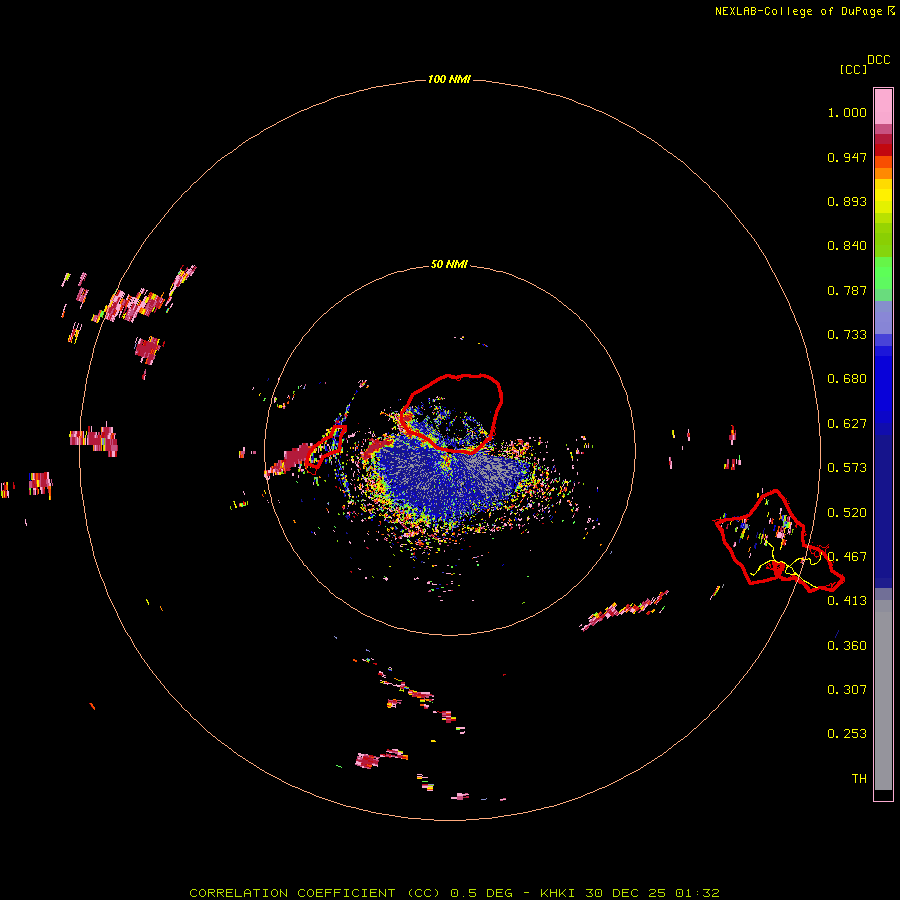Image resolution: width=900 pixels, height=900 pixels.
Task: Click the 0.360 scale value
Action: point(847,646)
